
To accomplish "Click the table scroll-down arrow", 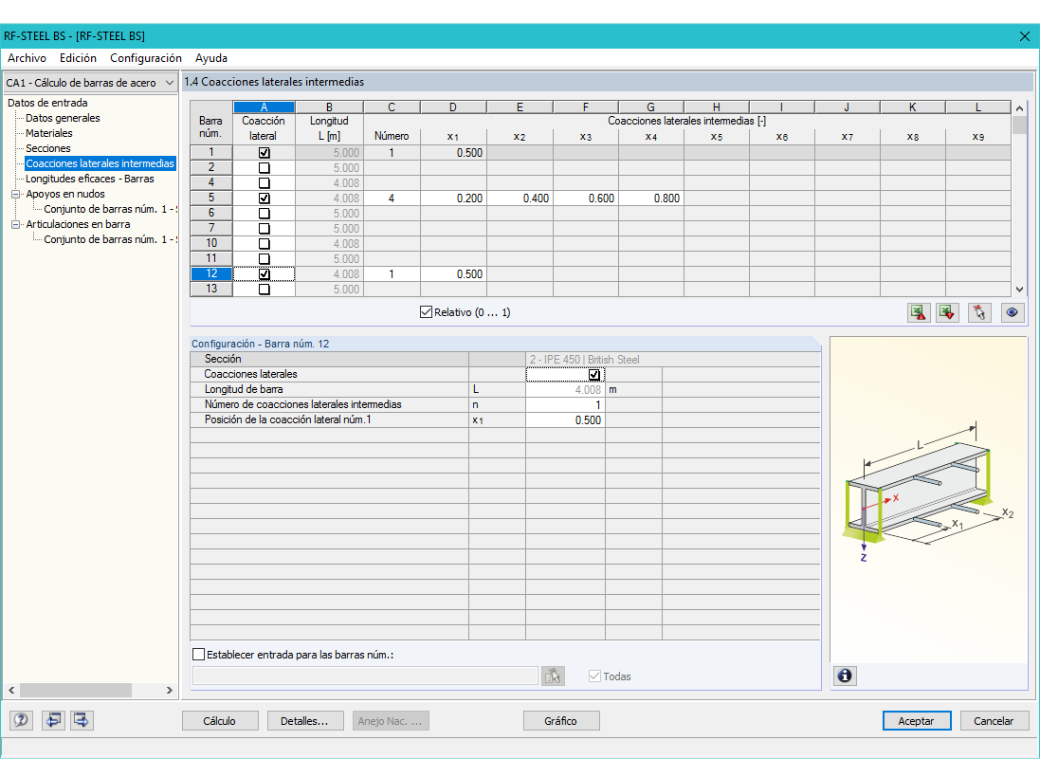I will coord(1019,289).
